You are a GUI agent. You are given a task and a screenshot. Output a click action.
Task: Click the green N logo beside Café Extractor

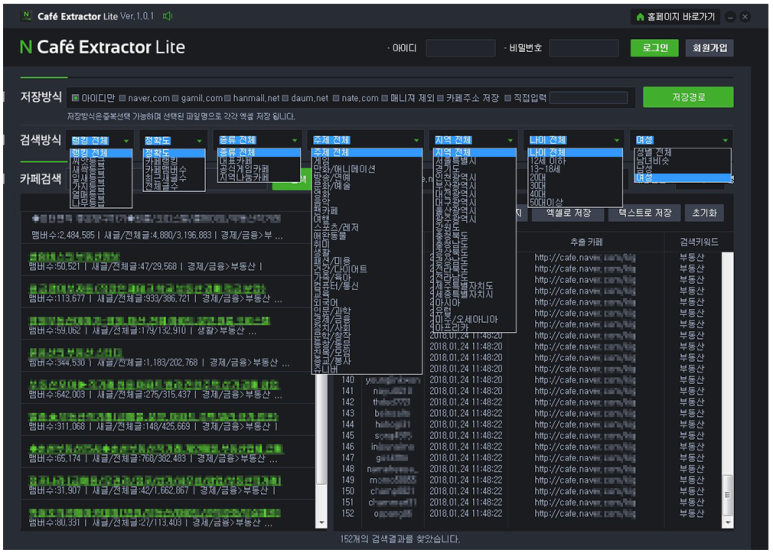click(26, 47)
